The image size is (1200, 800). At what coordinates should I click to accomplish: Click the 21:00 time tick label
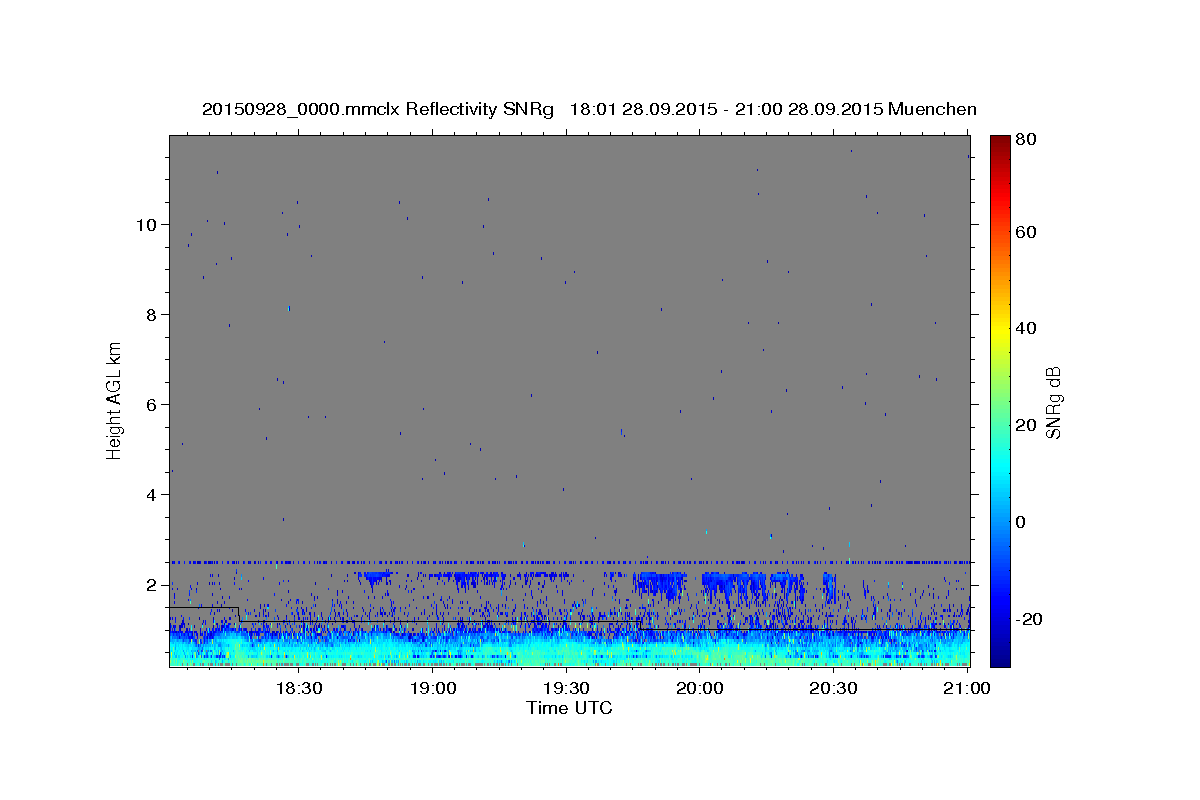(x=967, y=689)
